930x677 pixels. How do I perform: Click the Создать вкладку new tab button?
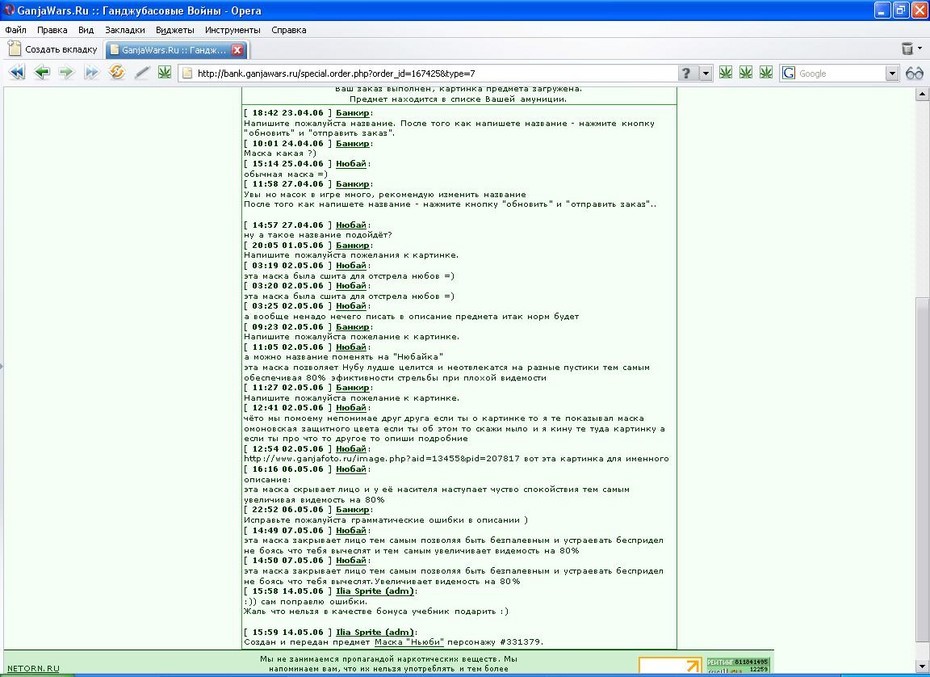pos(52,49)
